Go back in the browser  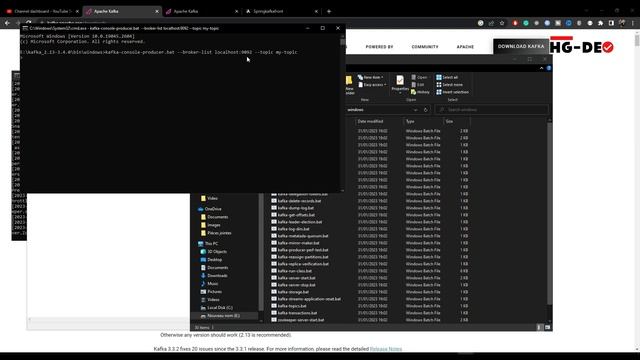pos(7,23)
